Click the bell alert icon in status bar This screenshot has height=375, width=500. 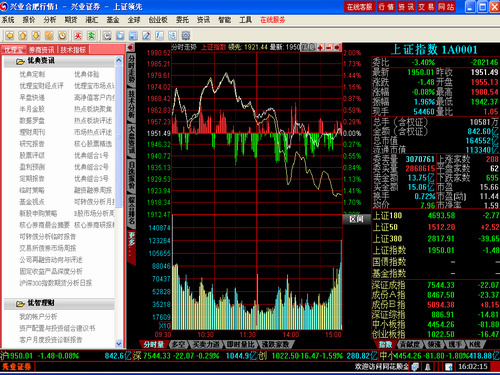pos(427,367)
